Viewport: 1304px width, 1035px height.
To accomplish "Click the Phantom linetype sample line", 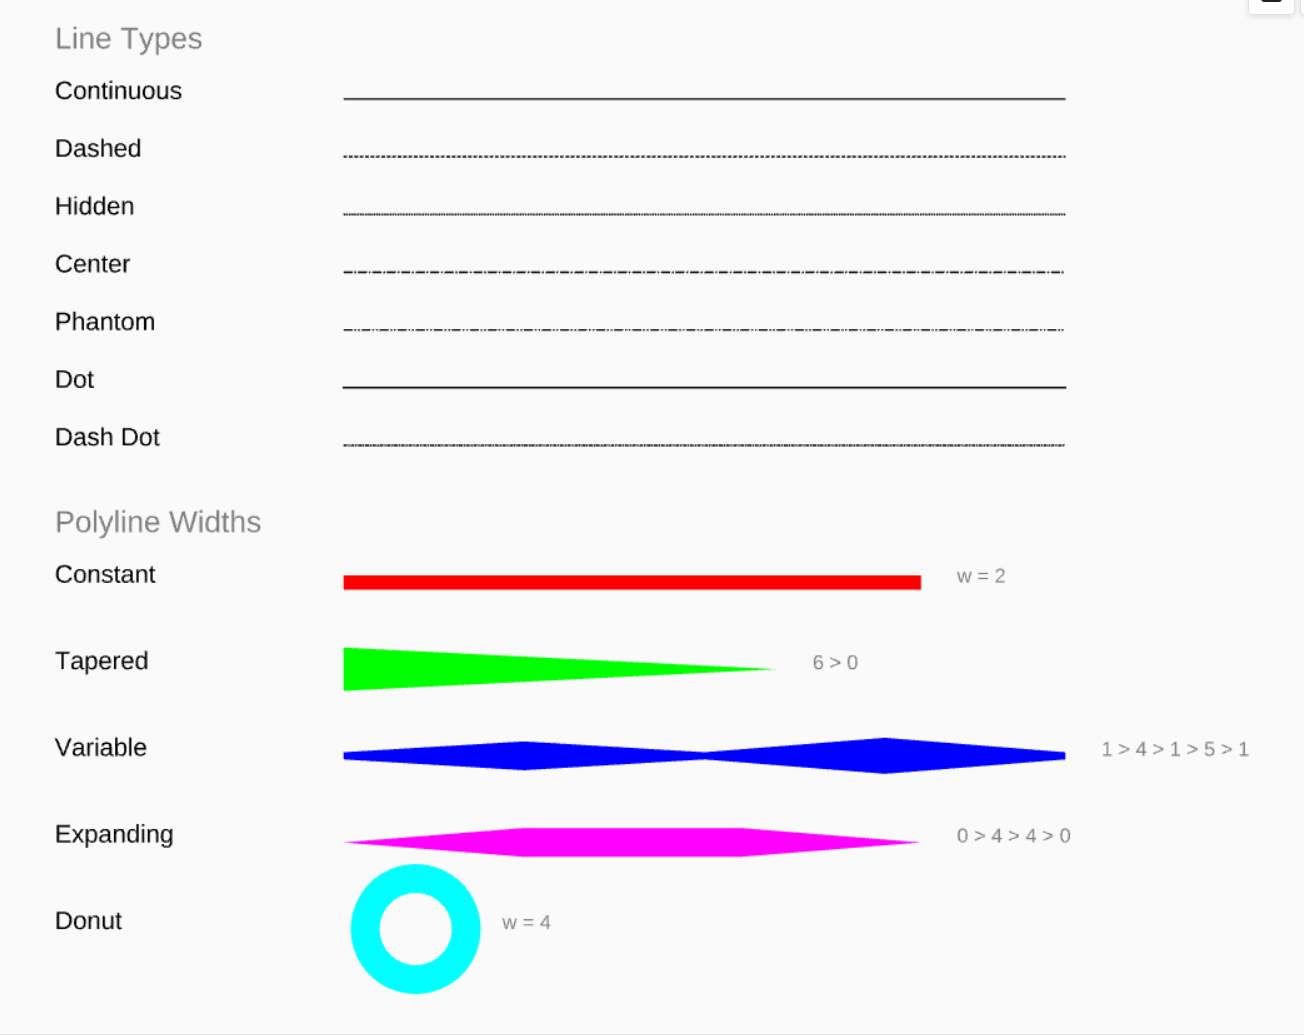I will (x=704, y=330).
